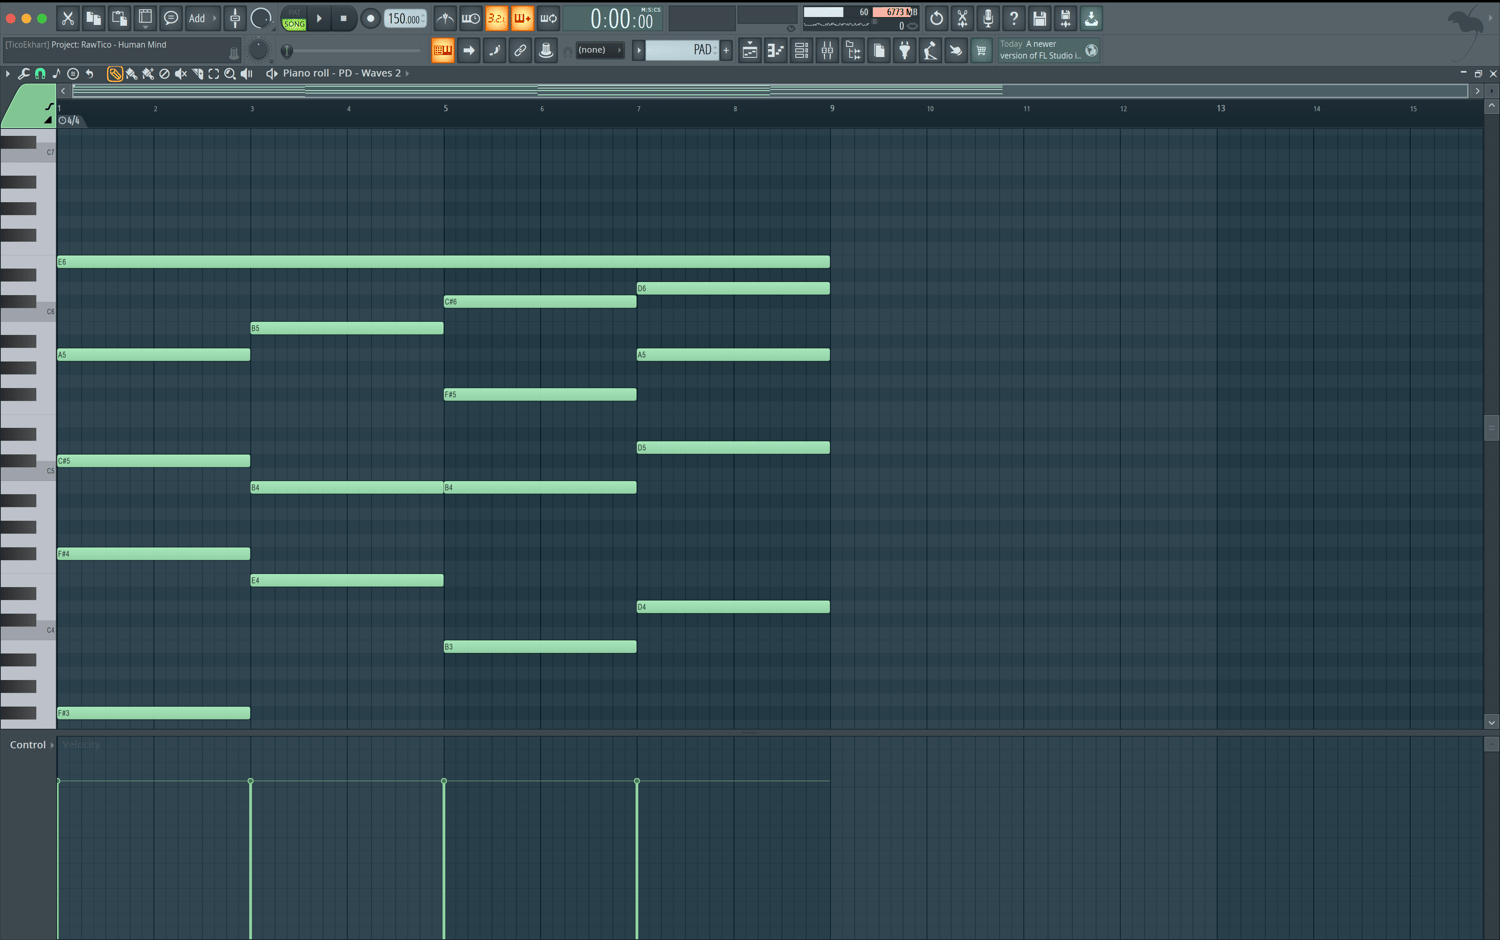Toggle the metronome icon

pyautogui.click(x=445, y=18)
